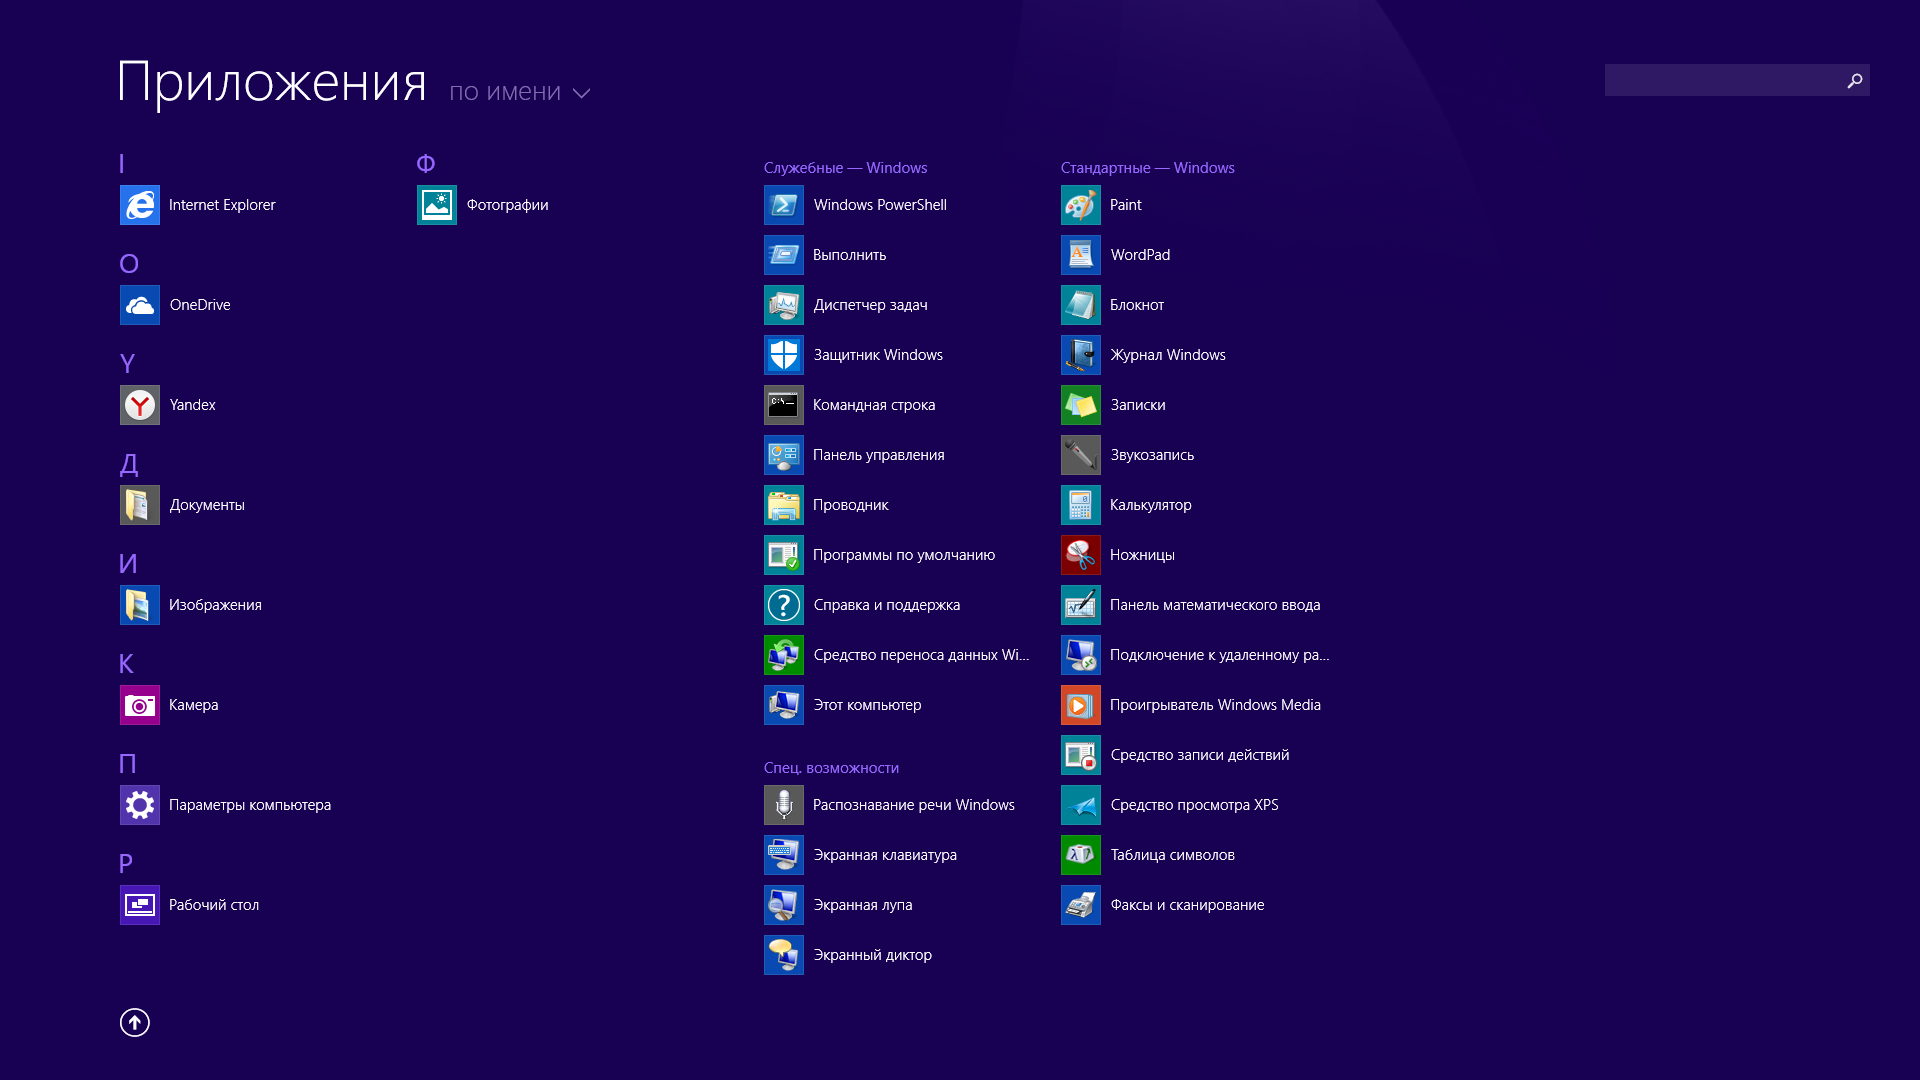Launch Калькулятор app icon
This screenshot has width=1920, height=1080.
1081,505
